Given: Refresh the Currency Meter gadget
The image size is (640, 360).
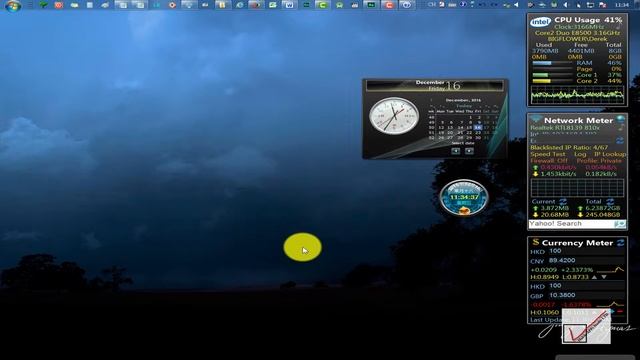Looking at the screenshot, I should pyautogui.click(x=620, y=243).
